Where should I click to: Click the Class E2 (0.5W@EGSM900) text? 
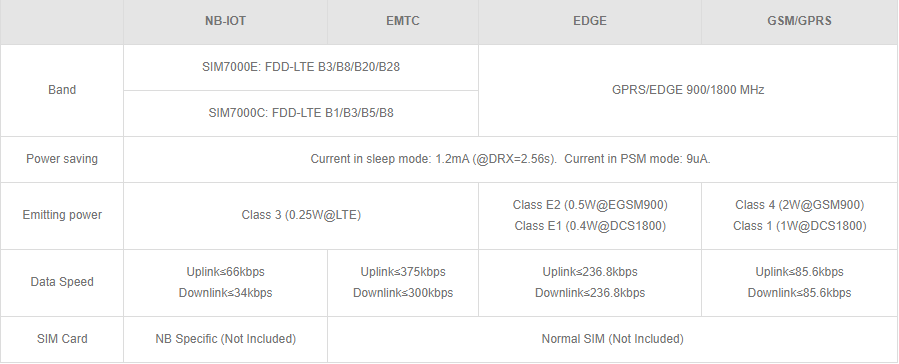point(590,205)
